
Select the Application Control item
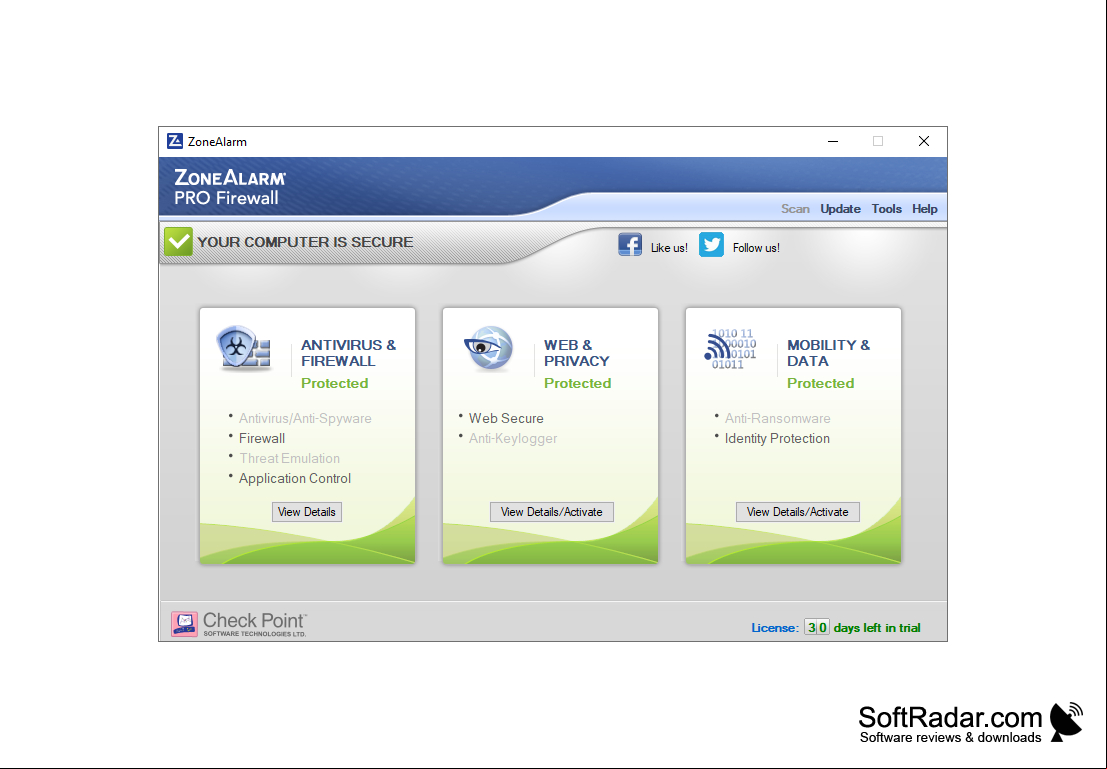pyautogui.click(x=294, y=479)
